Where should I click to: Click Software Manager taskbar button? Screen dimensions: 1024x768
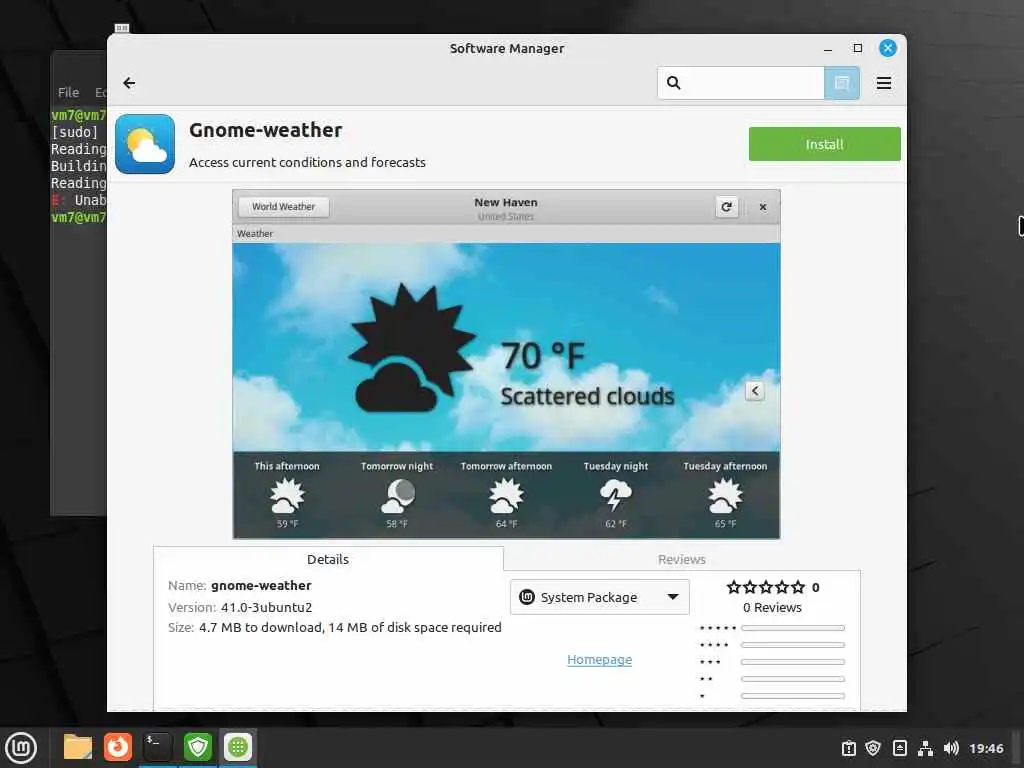click(238, 747)
